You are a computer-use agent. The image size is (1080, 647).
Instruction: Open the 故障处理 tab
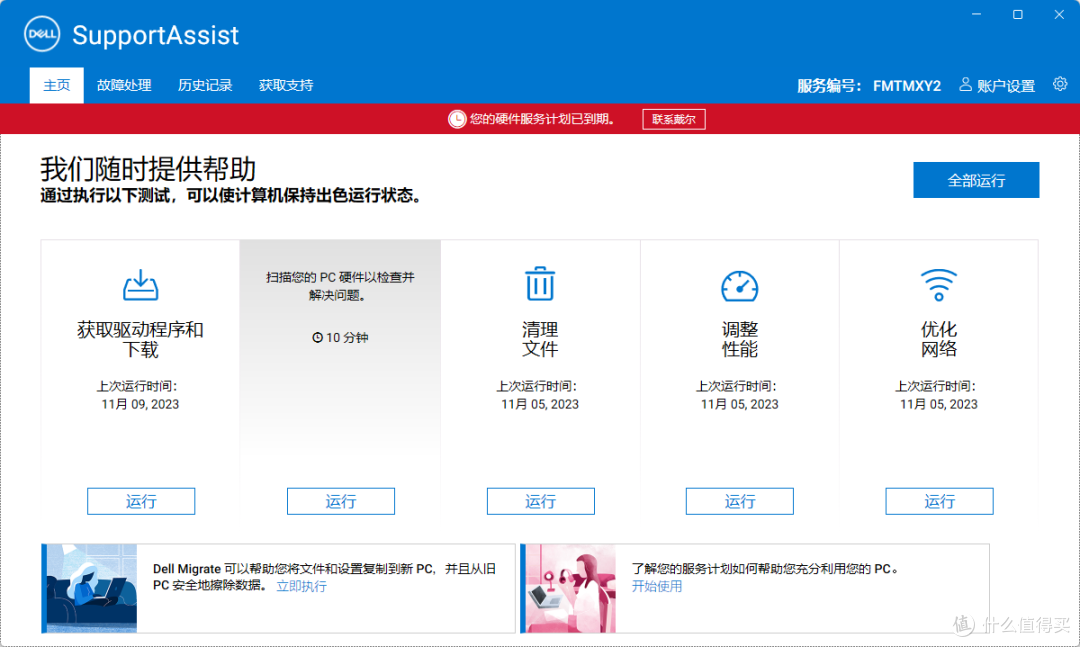coord(124,85)
